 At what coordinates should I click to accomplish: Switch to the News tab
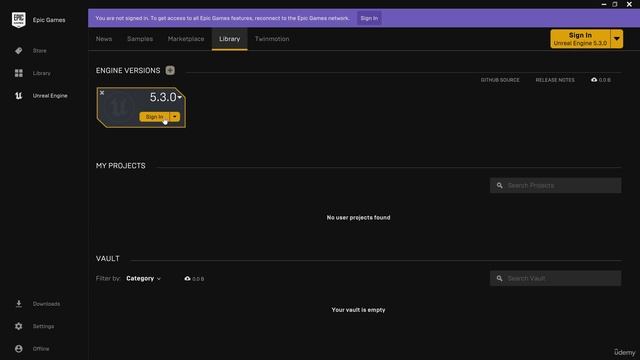104,39
